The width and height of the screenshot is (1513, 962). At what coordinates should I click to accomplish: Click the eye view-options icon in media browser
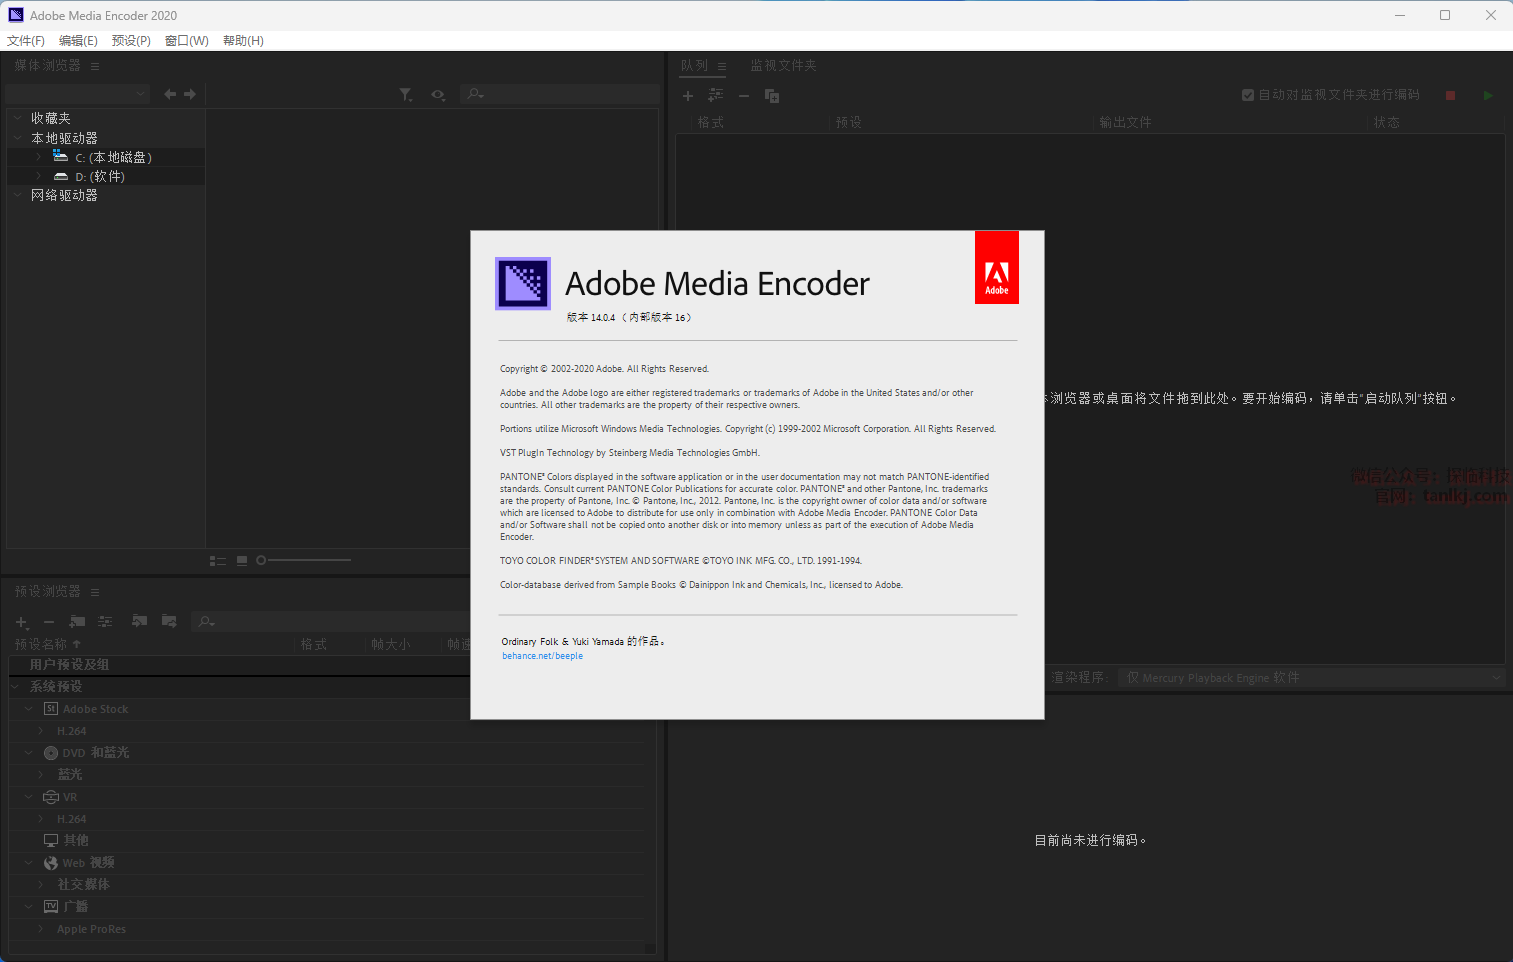[438, 94]
